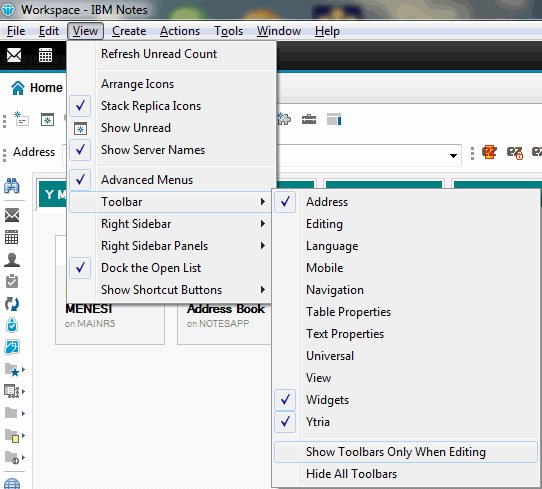
Task: Open the plain gray folder sidebar icon
Action: coord(11,413)
